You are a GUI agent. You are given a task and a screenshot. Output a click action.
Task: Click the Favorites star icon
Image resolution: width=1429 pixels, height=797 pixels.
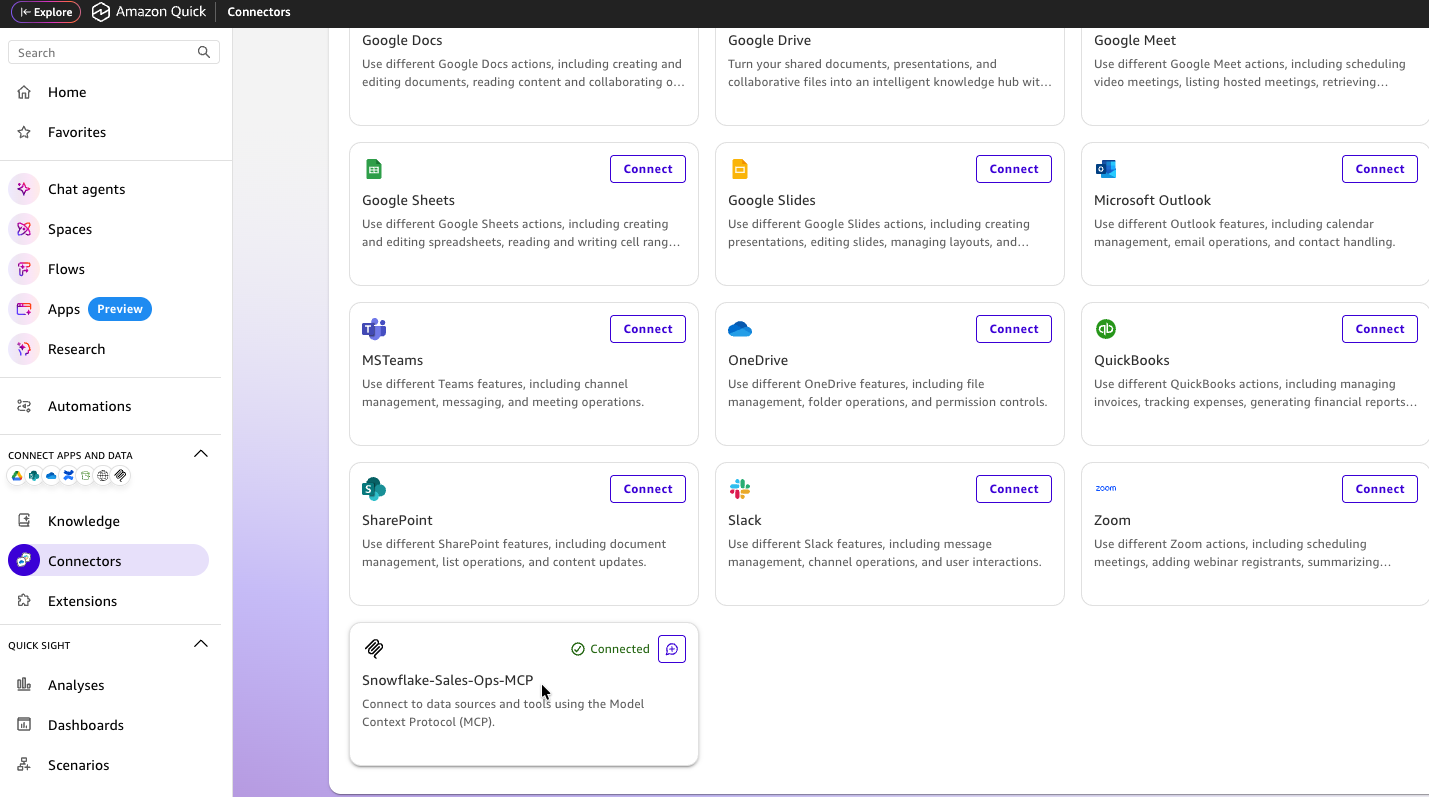click(24, 132)
